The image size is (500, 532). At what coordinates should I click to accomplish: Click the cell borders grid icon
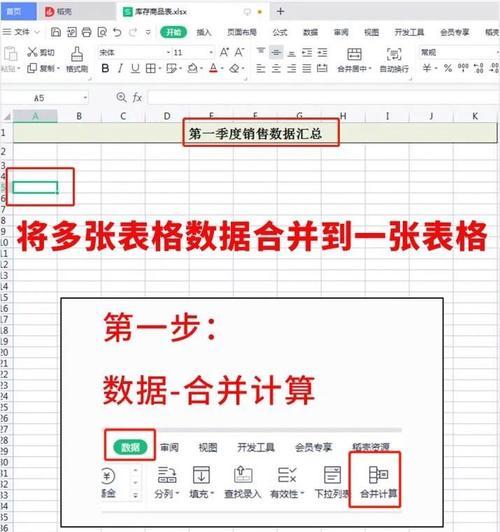pos(150,69)
